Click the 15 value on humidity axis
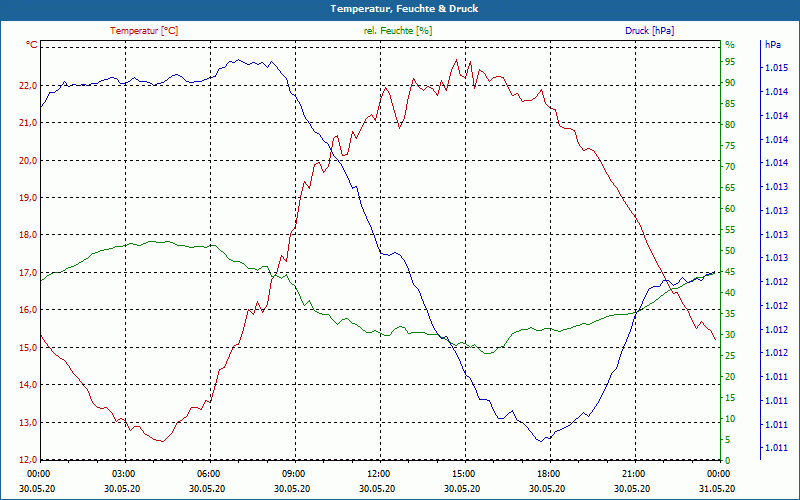 [x=730, y=398]
